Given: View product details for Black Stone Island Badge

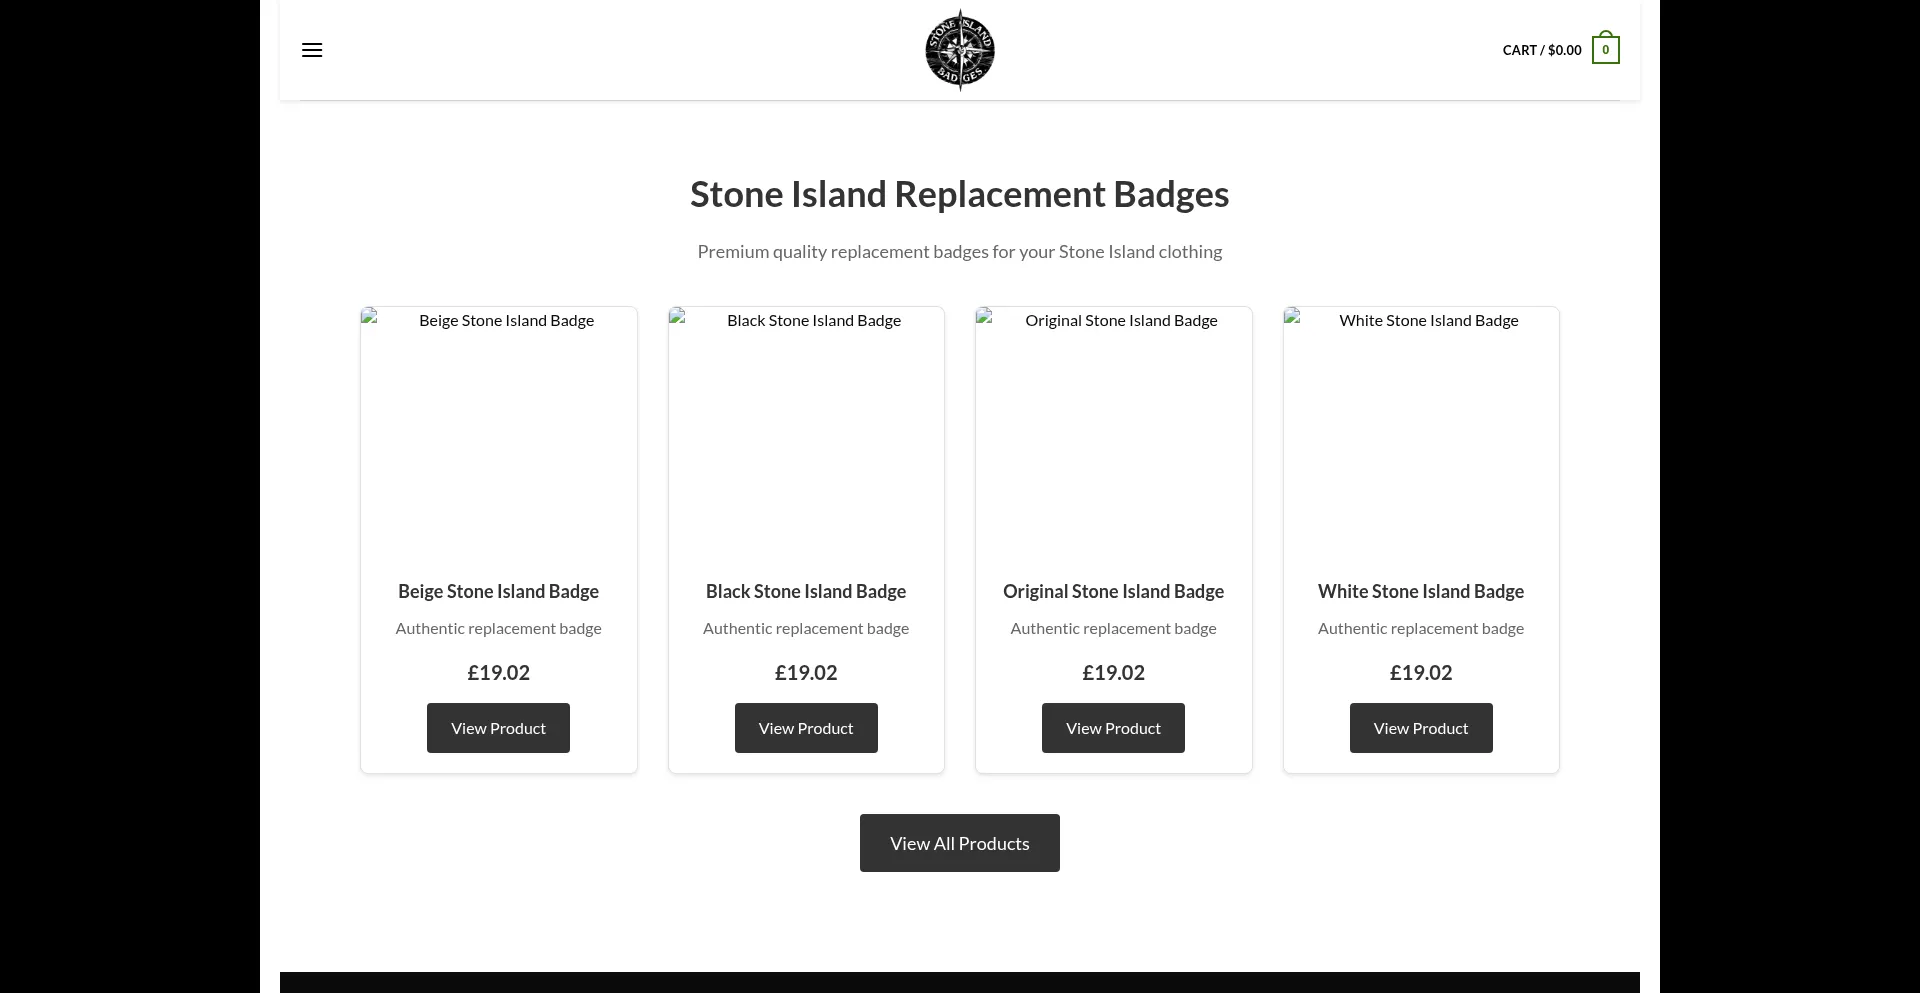Looking at the screenshot, I should 805,728.
